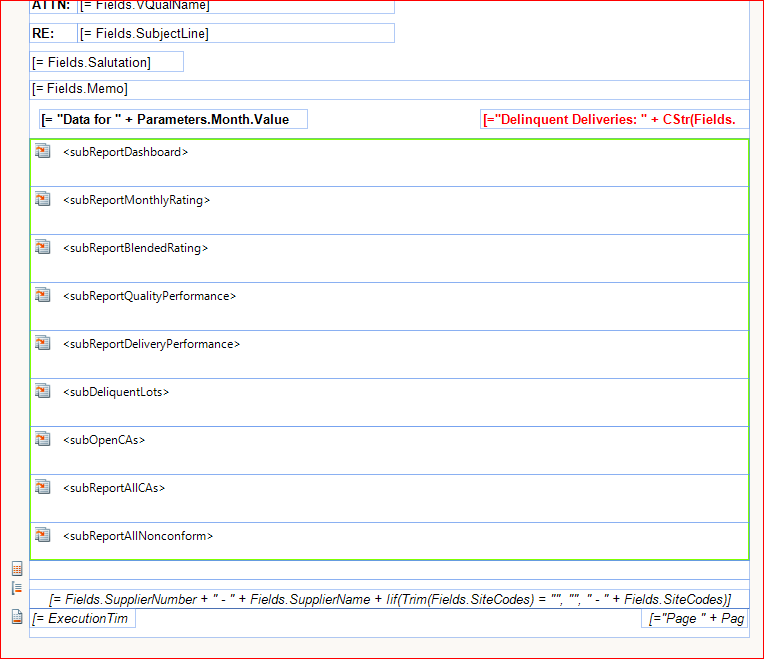Click the <subReportAllNonconform> label text
This screenshot has width=764, height=659.
click(138, 536)
